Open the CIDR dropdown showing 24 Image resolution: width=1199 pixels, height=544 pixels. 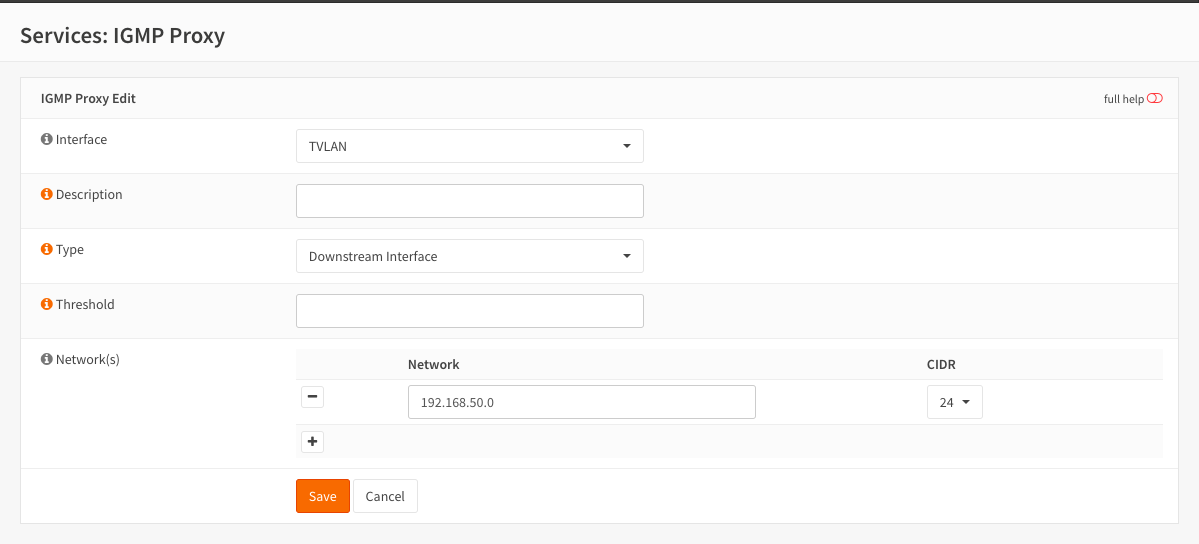click(x=954, y=402)
